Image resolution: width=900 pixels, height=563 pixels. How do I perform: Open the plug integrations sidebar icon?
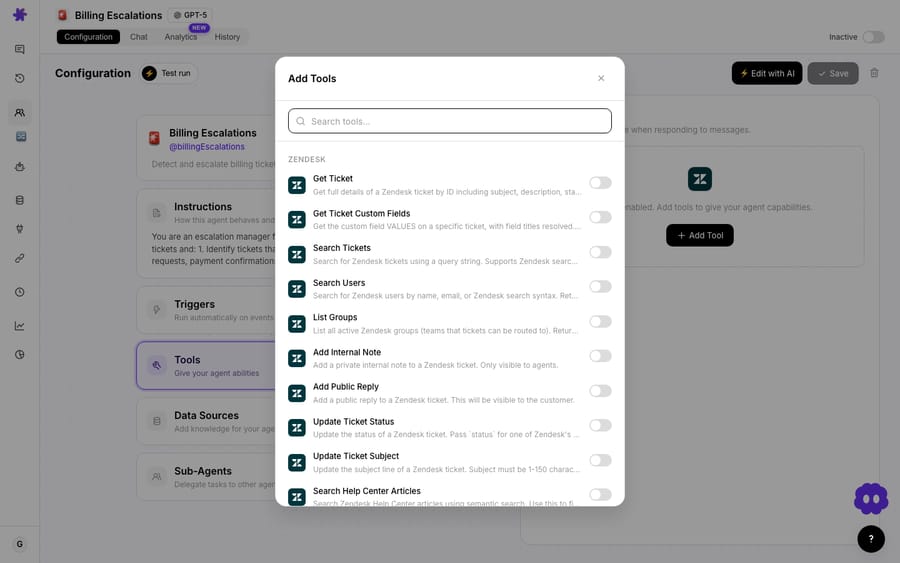(x=20, y=229)
